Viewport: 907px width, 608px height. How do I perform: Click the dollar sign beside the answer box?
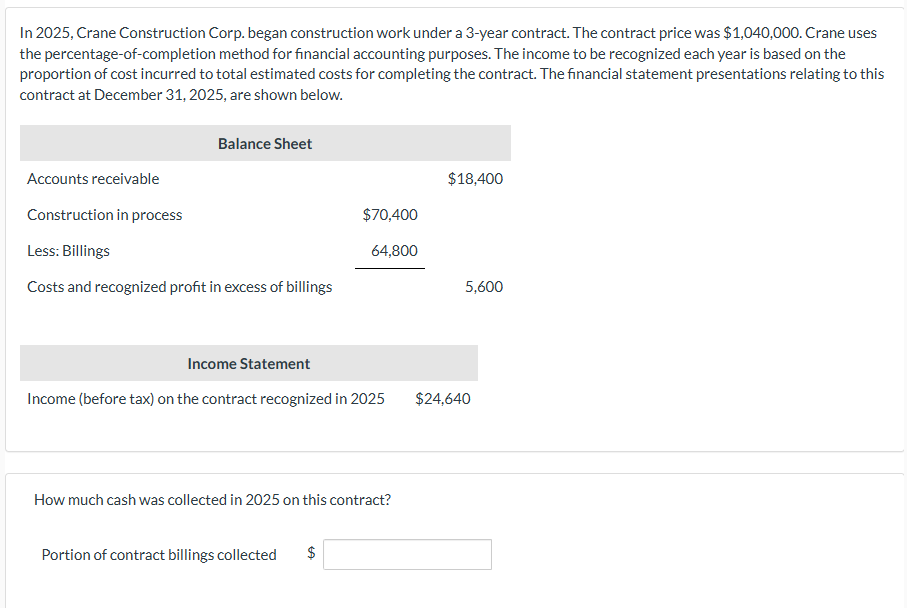311,554
